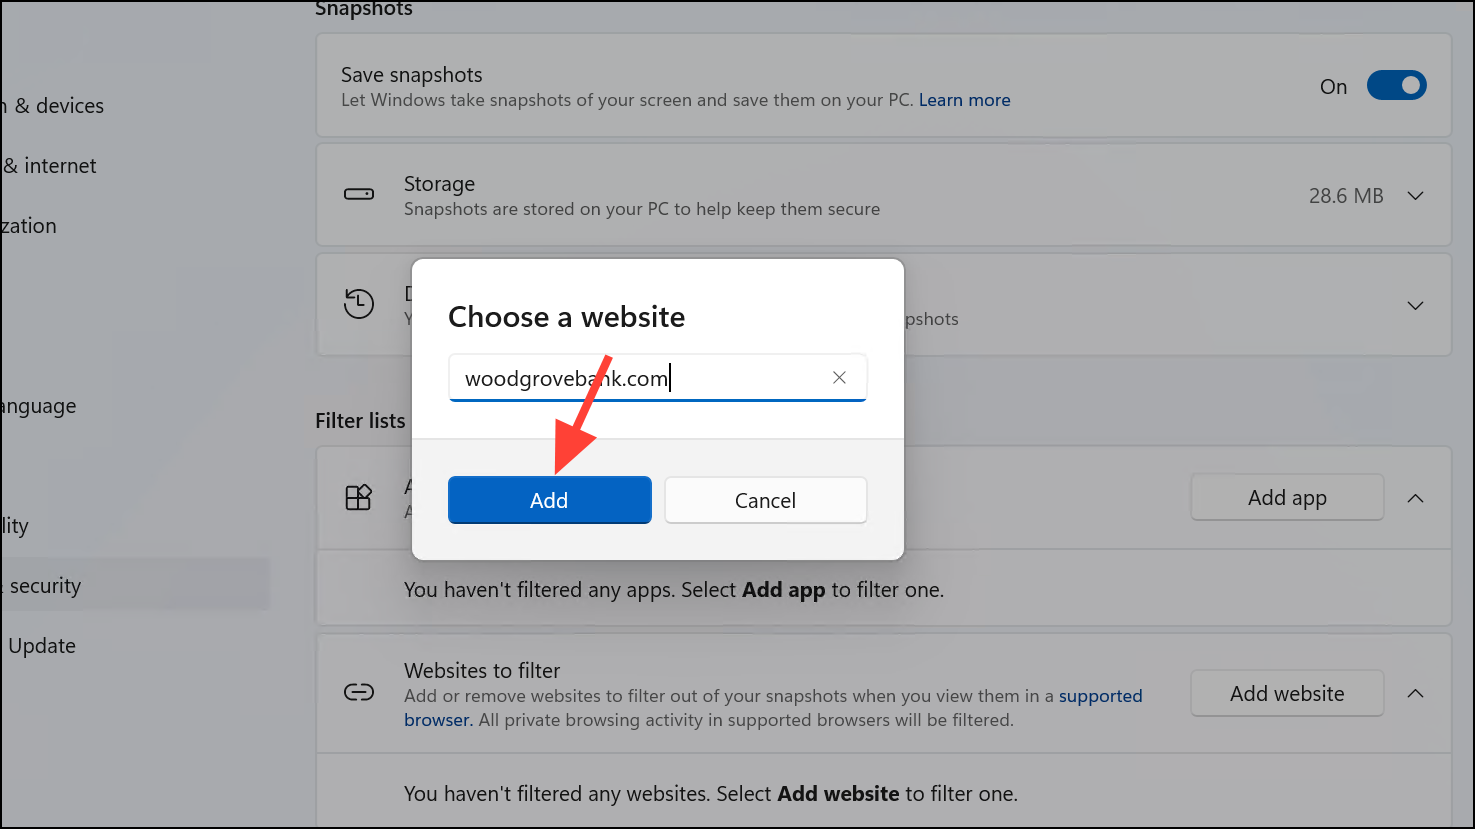Collapse the Add app filter section
The height and width of the screenshot is (829, 1475).
coord(1416,497)
